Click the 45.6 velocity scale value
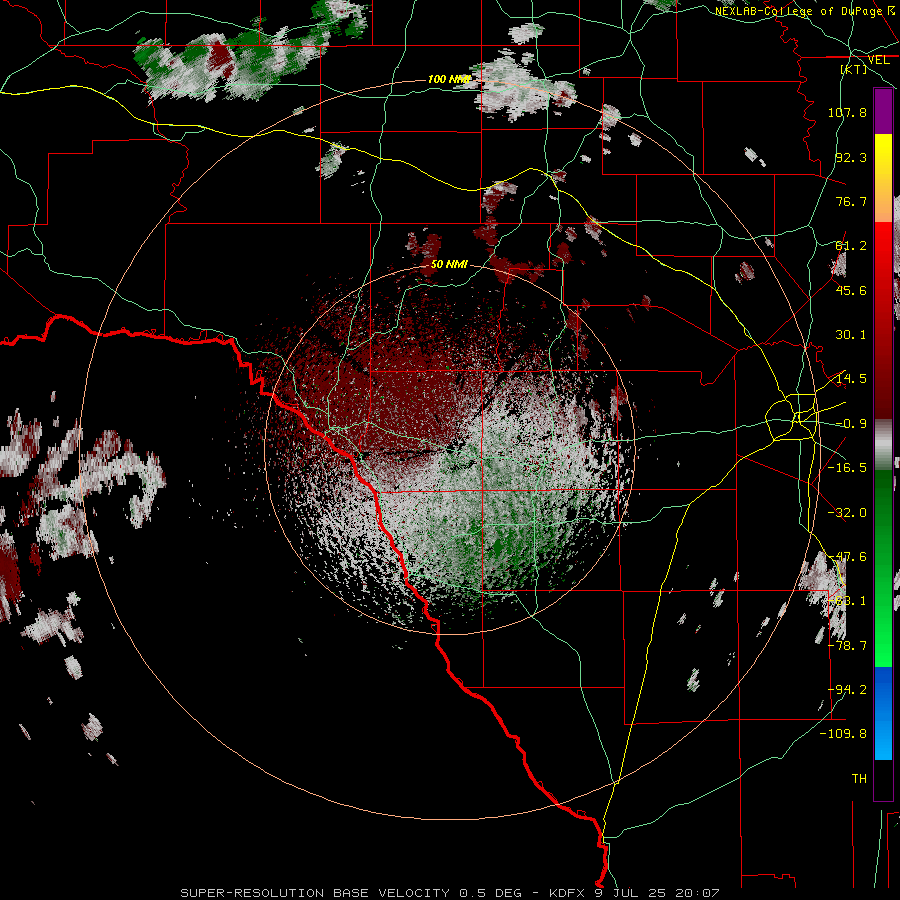This screenshot has width=900, height=900. [851, 290]
